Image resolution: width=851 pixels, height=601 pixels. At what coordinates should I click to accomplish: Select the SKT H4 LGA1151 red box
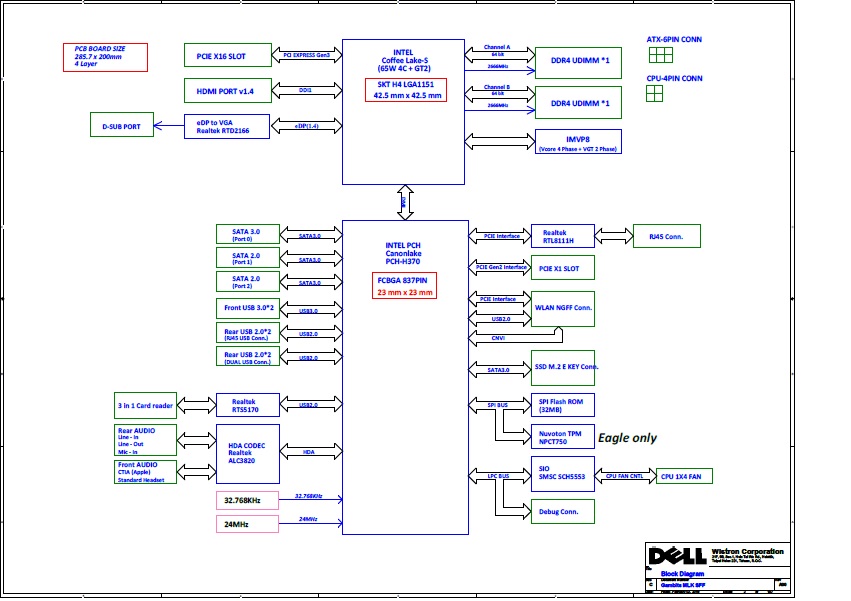(405, 89)
